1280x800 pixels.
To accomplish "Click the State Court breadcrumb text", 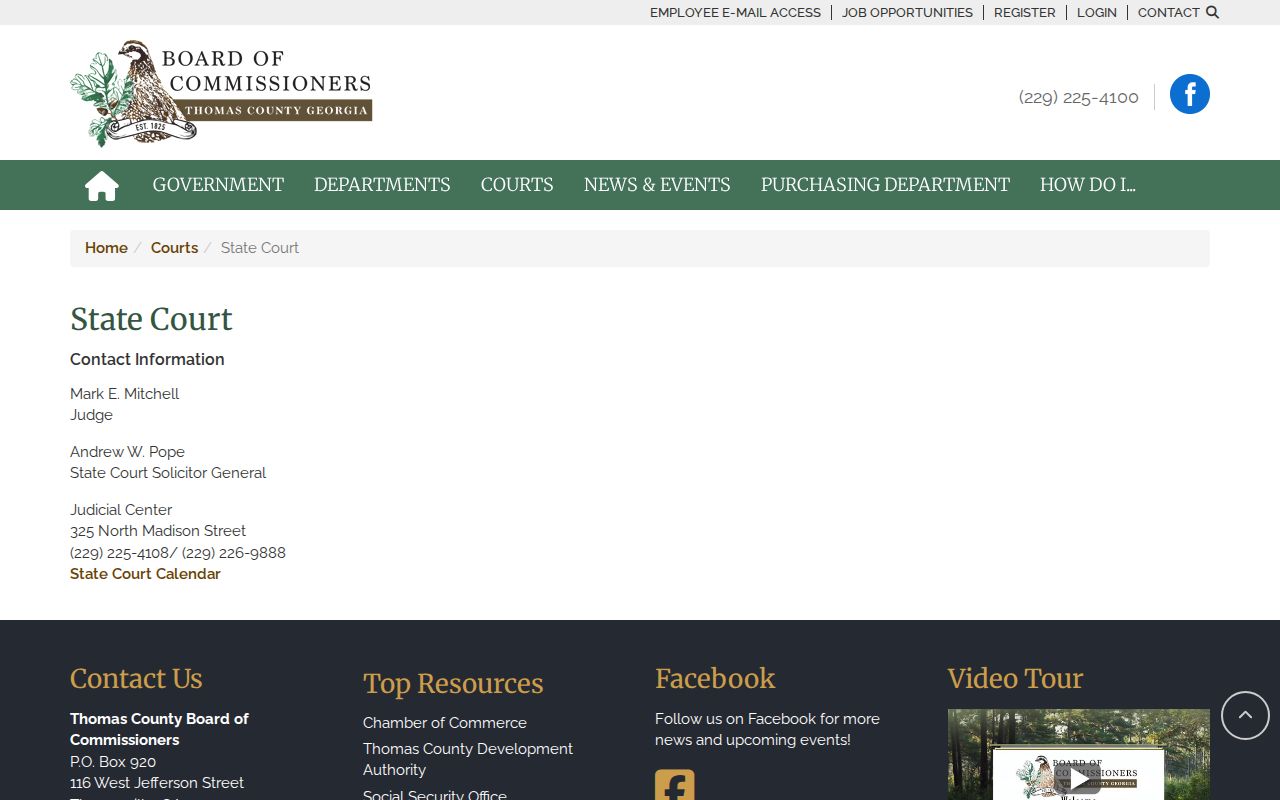I will click(260, 248).
